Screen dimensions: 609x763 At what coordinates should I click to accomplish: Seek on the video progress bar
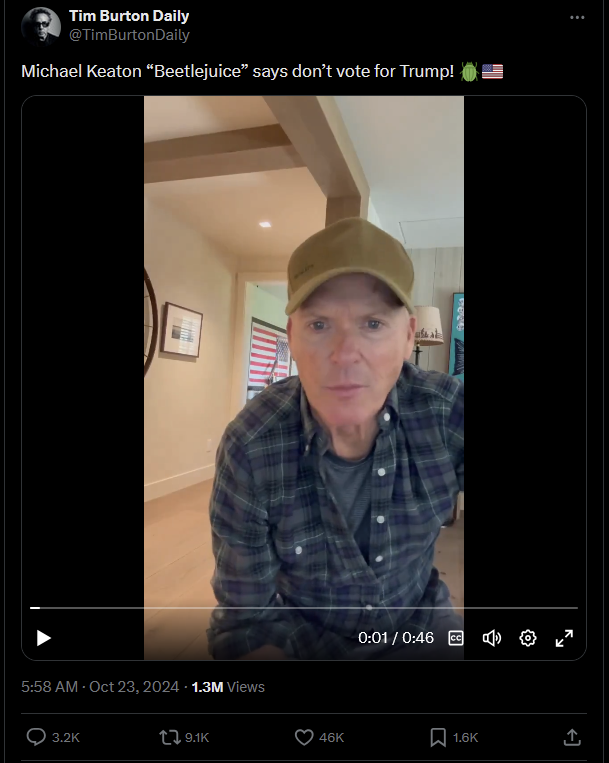click(304, 608)
